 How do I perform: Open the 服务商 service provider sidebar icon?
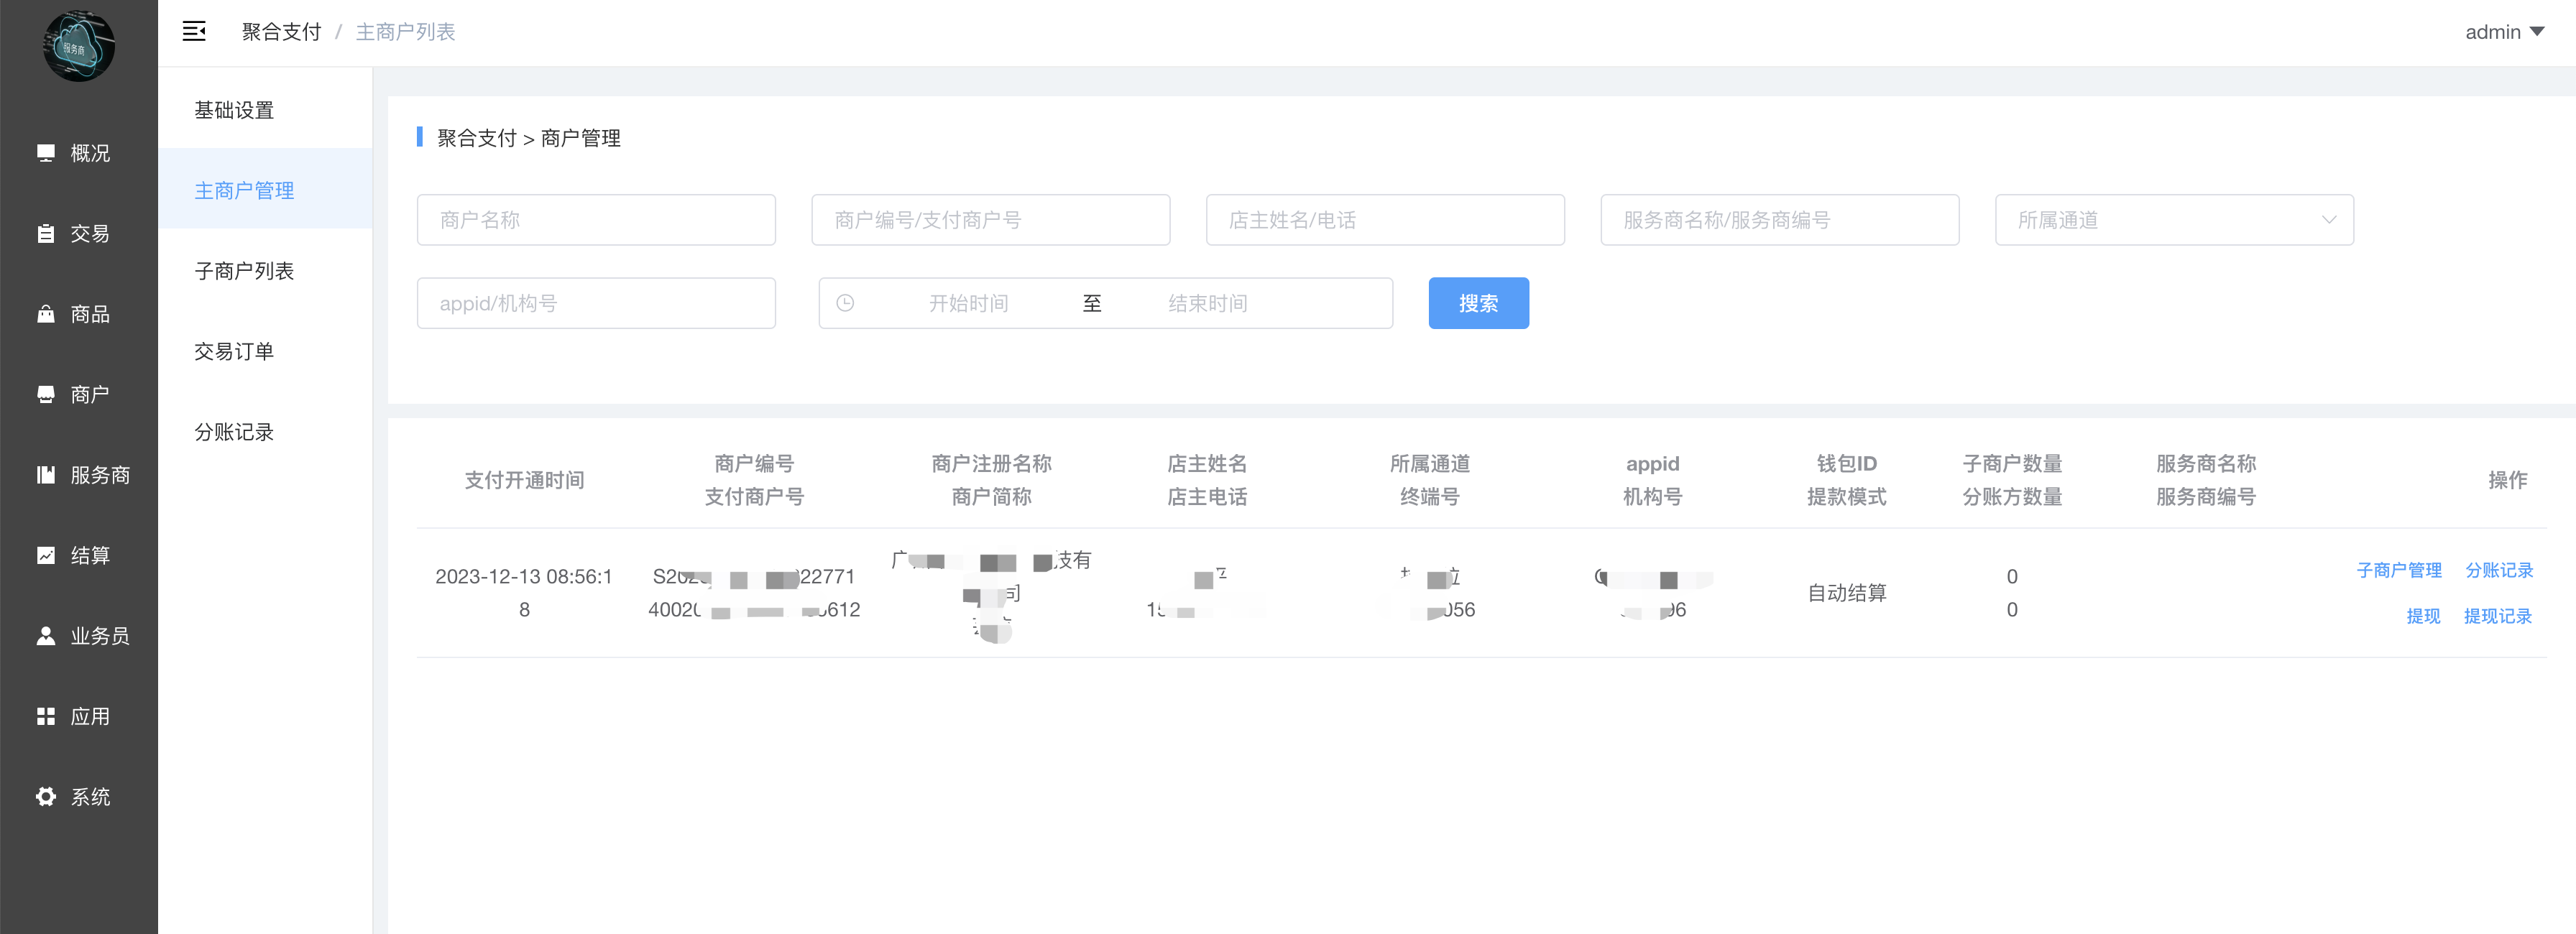(x=46, y=475)
